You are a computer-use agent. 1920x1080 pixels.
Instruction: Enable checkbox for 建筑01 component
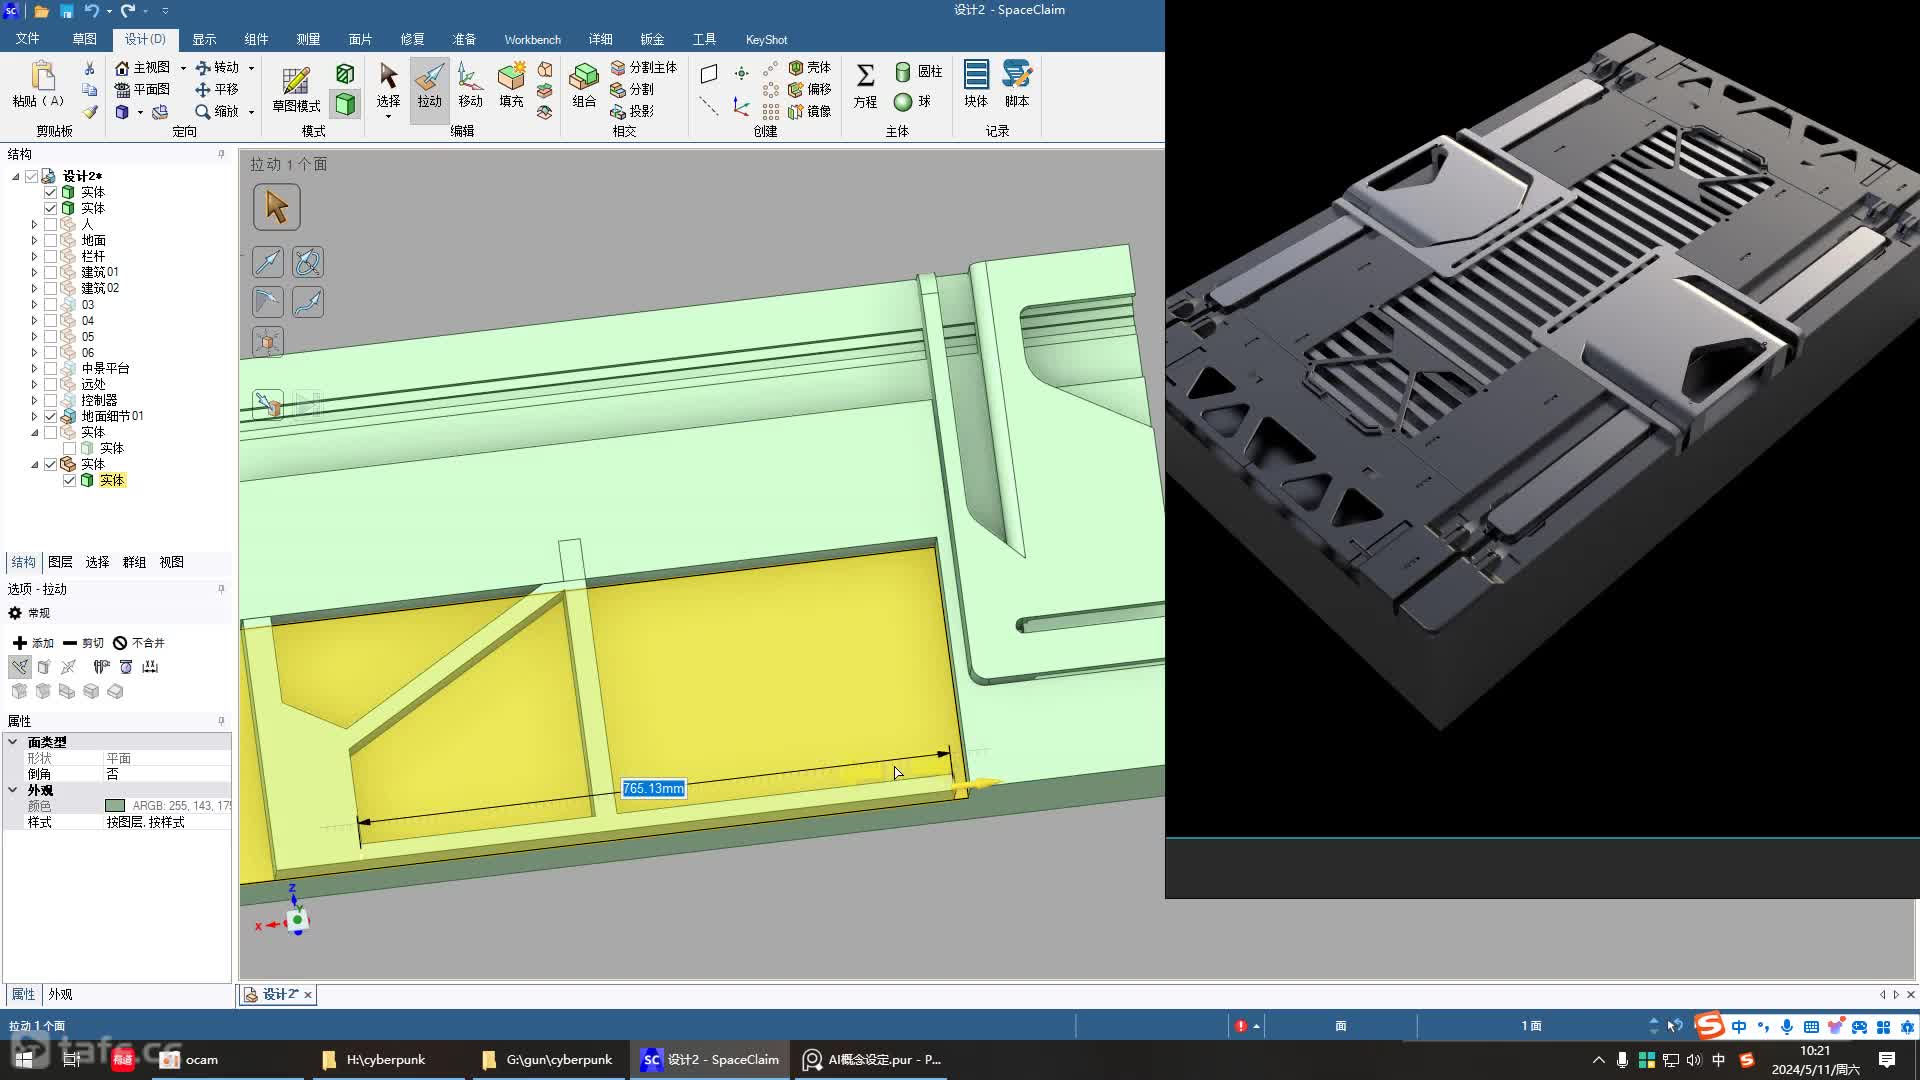50,272
